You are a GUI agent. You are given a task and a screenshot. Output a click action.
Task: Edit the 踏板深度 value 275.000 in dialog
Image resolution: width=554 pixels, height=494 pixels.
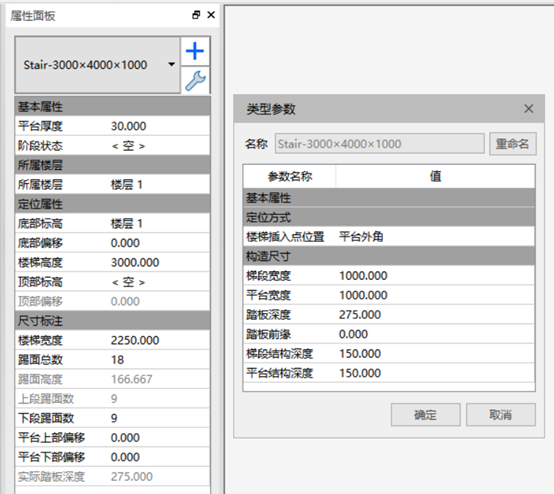pos(435,314)
